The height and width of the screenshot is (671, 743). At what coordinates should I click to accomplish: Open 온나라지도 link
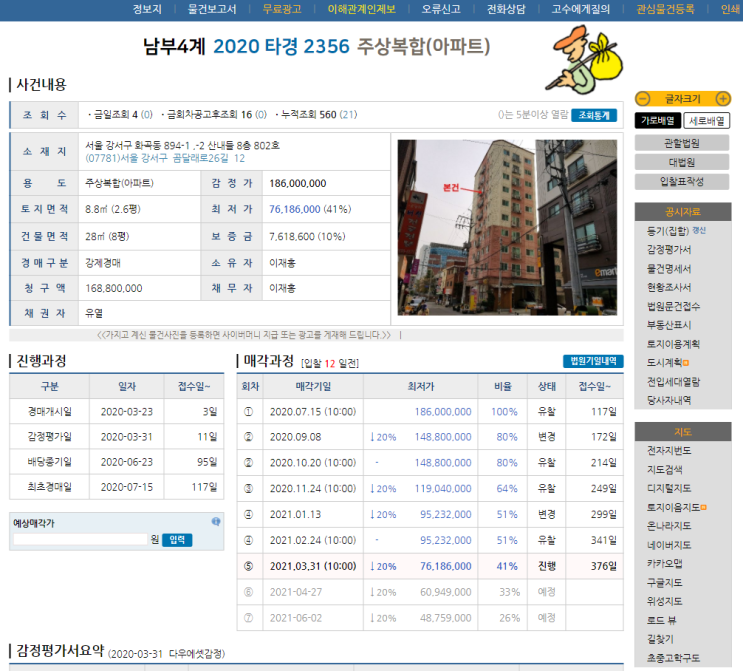669,526
